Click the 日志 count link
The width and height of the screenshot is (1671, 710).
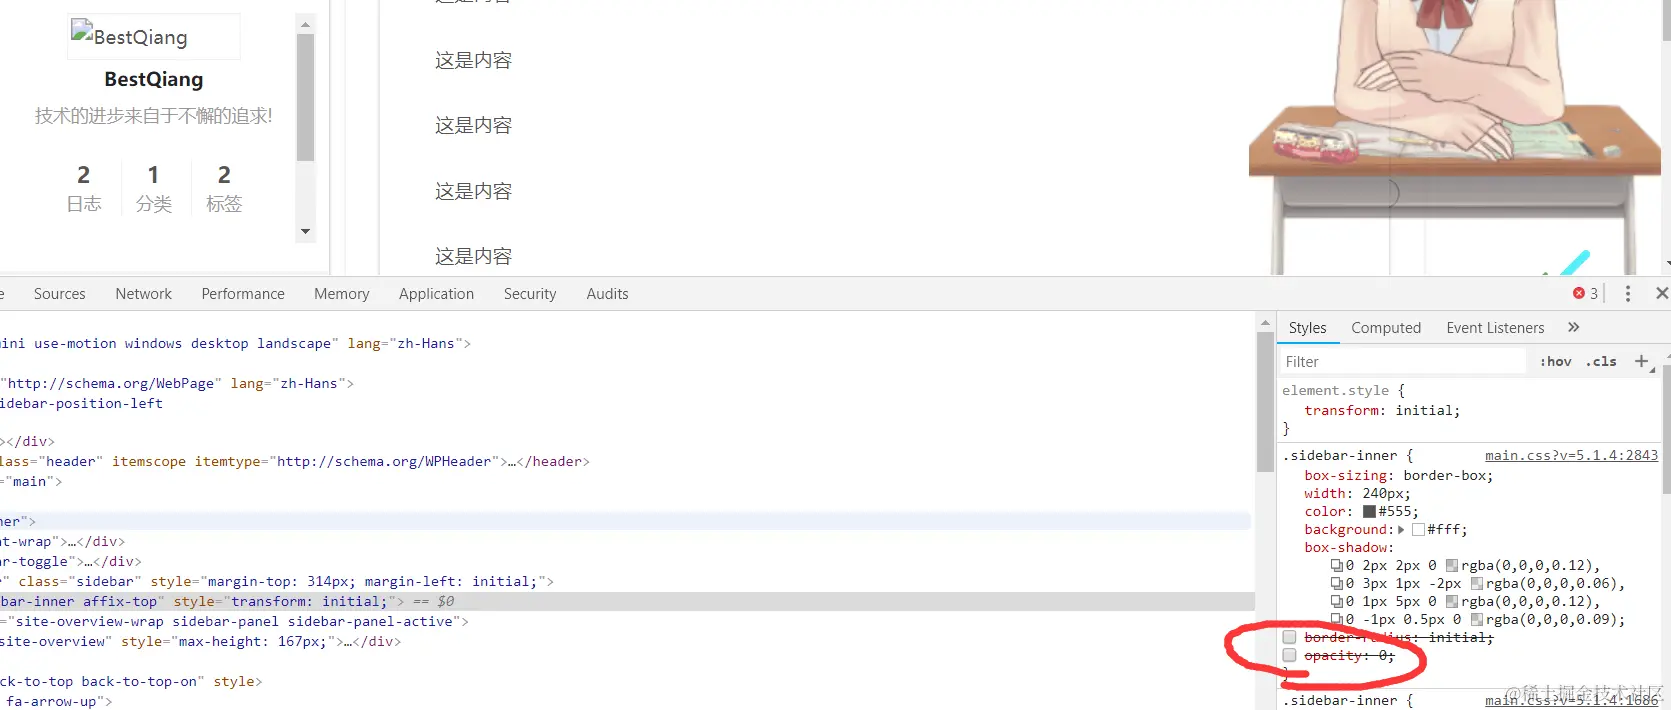[x=84, y=188]
